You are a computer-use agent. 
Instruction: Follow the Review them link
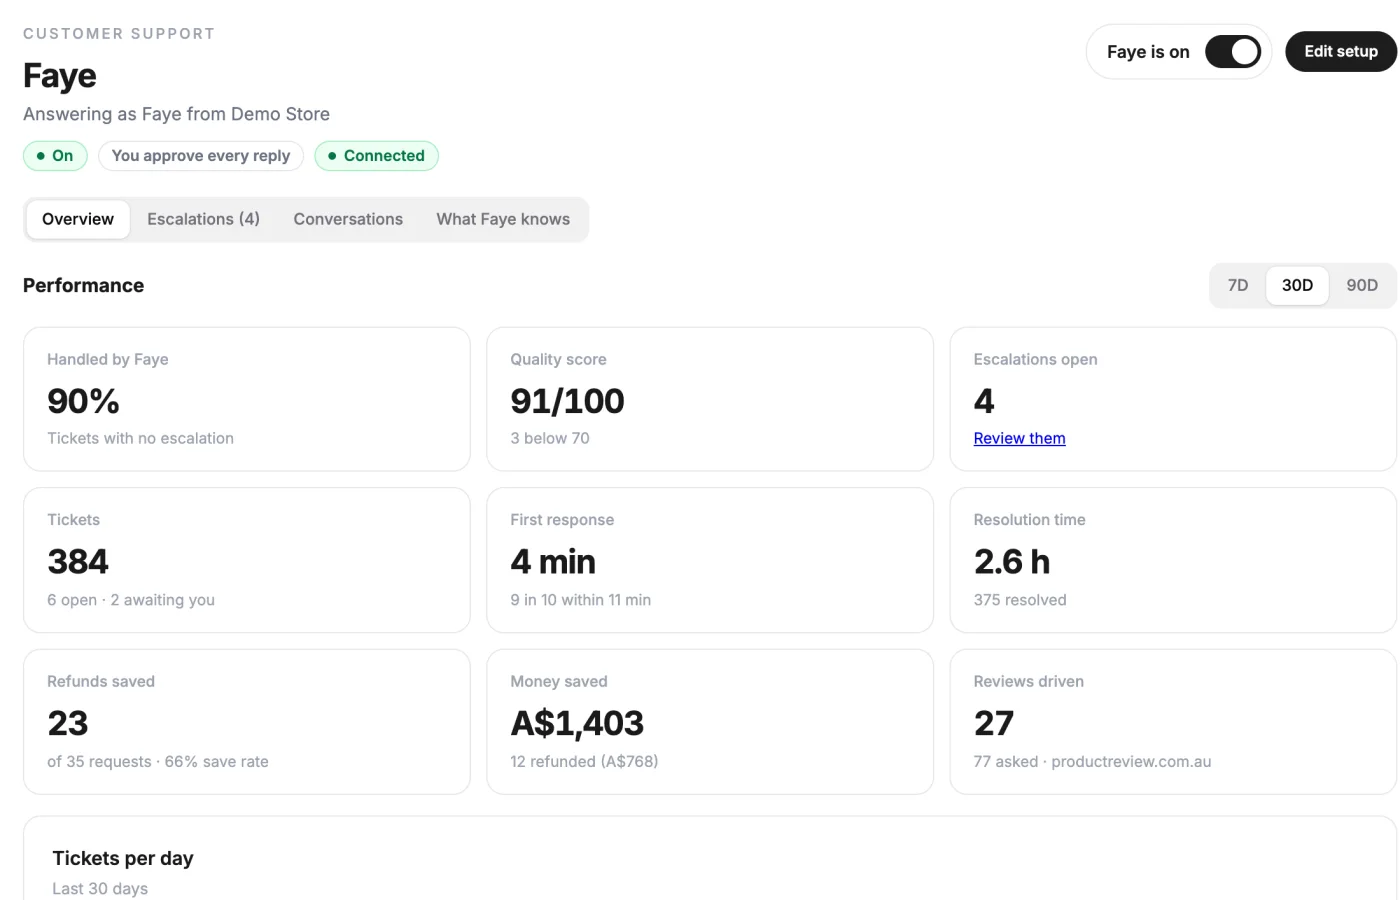1019,438
